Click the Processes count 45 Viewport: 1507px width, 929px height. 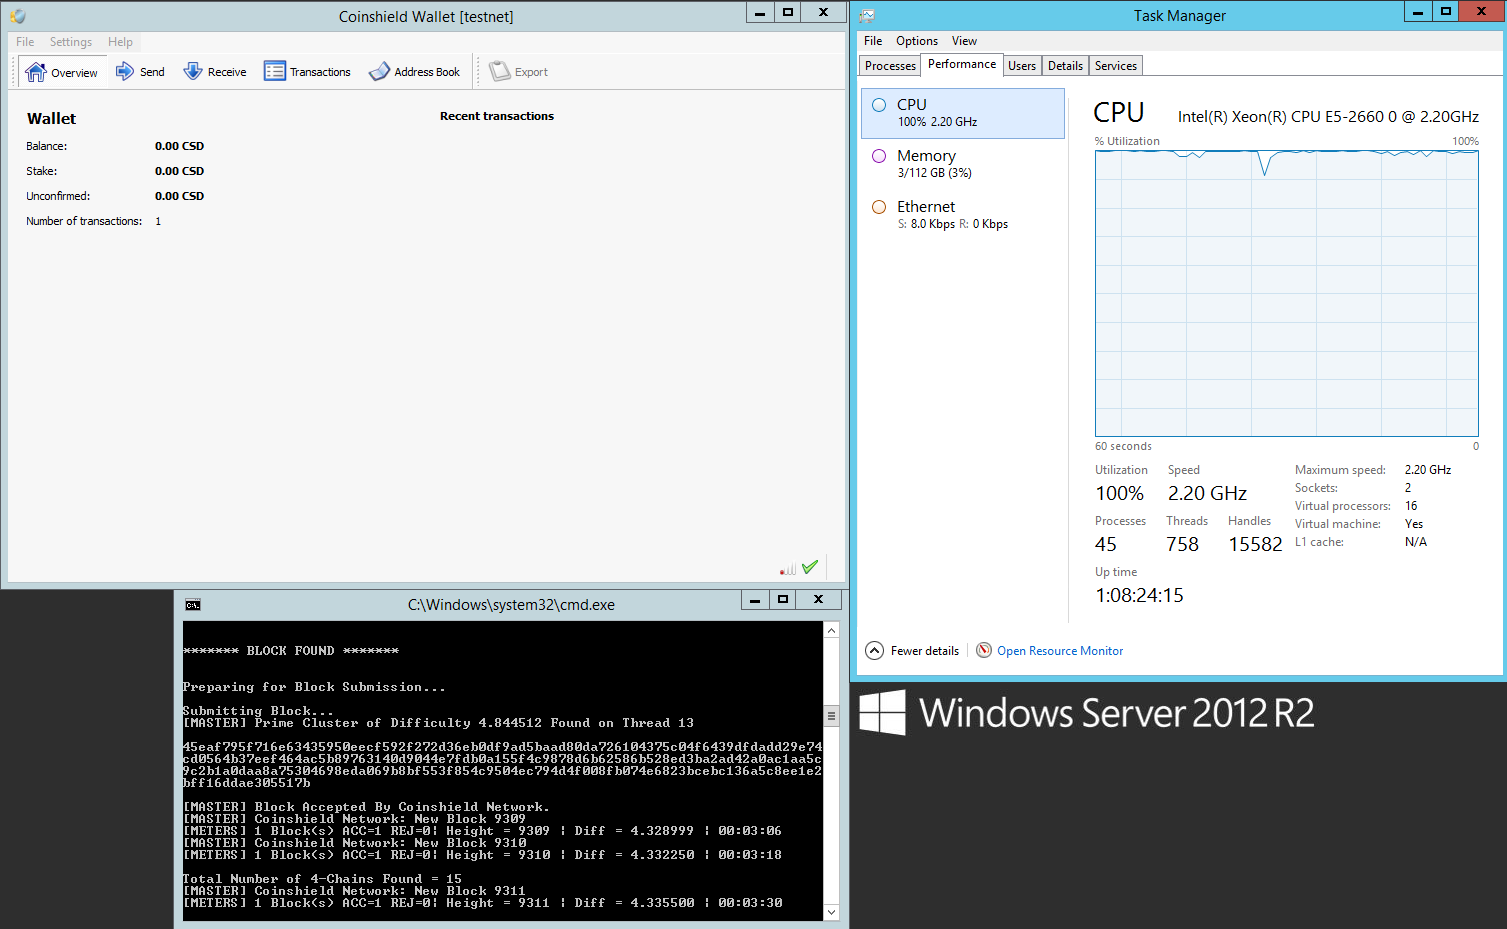pyautogui.click(x=1106, y=544)
